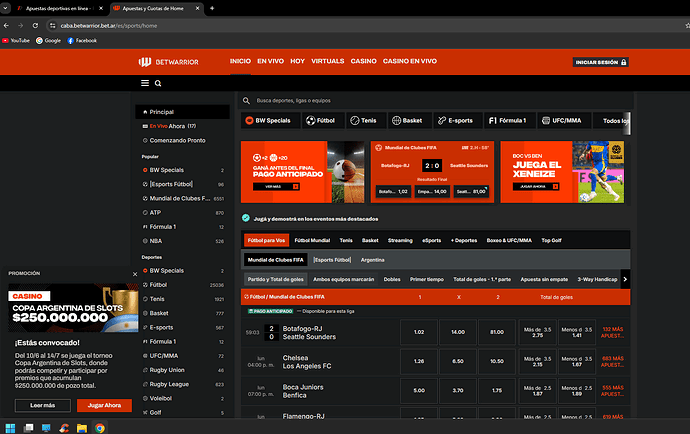Image resolution: width=690 pixels, height=434 pixels.
Task: Bet 6.50 draw Chelsea vs Los Angeles FC
Action: pos(458,361)
